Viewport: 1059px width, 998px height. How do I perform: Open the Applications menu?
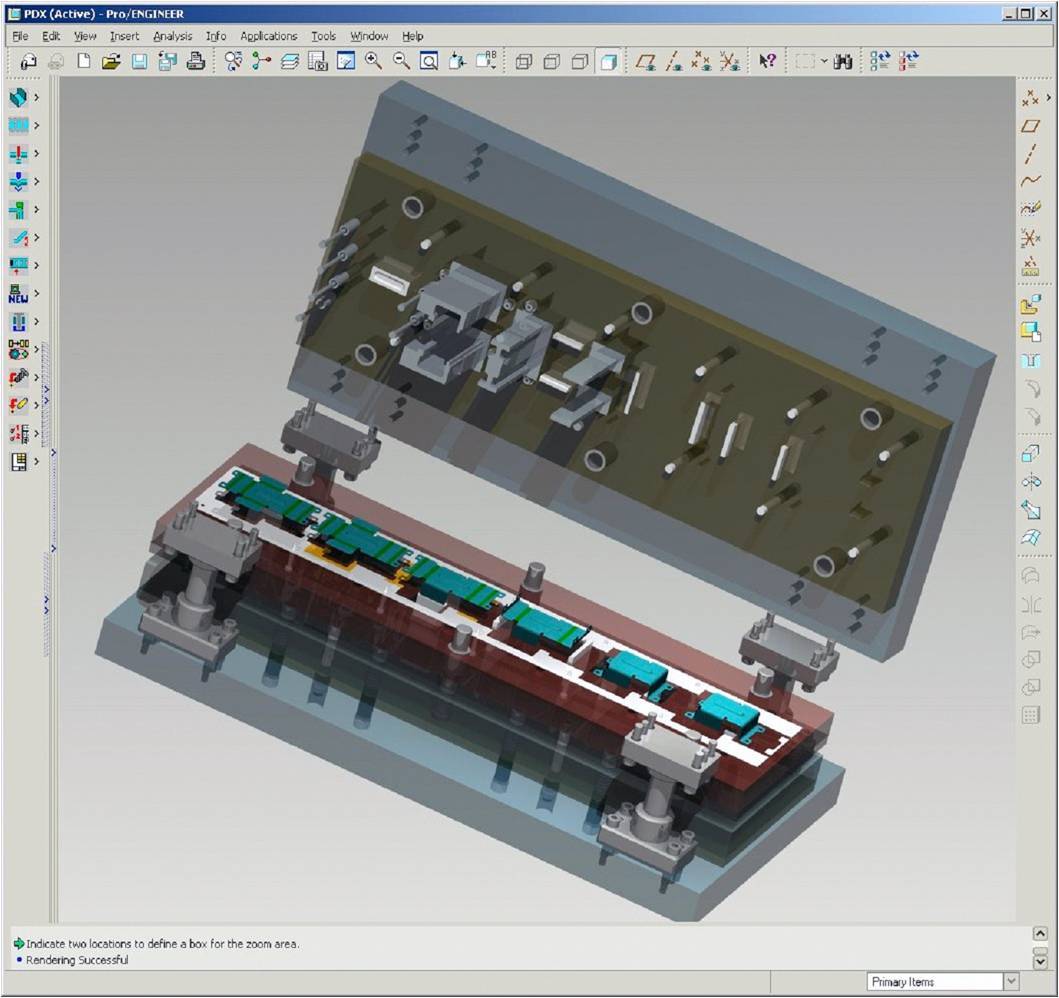[268, 36]
